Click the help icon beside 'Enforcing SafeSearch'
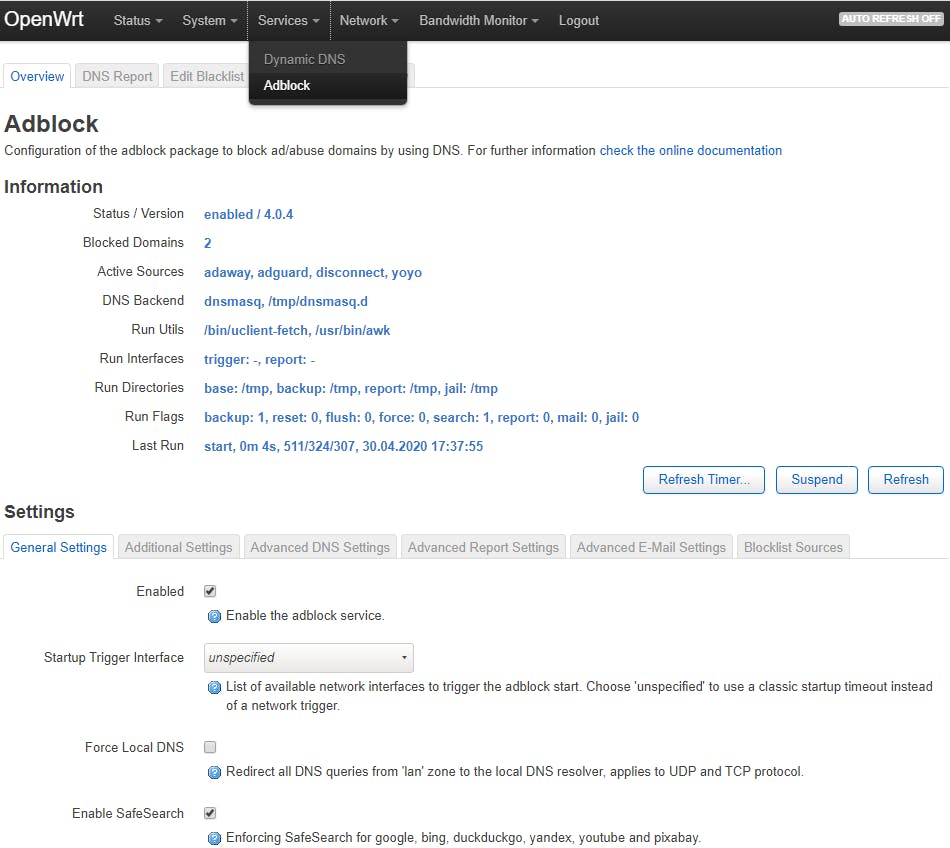This screenshot has height=848, width=950. tap(214, 838)
